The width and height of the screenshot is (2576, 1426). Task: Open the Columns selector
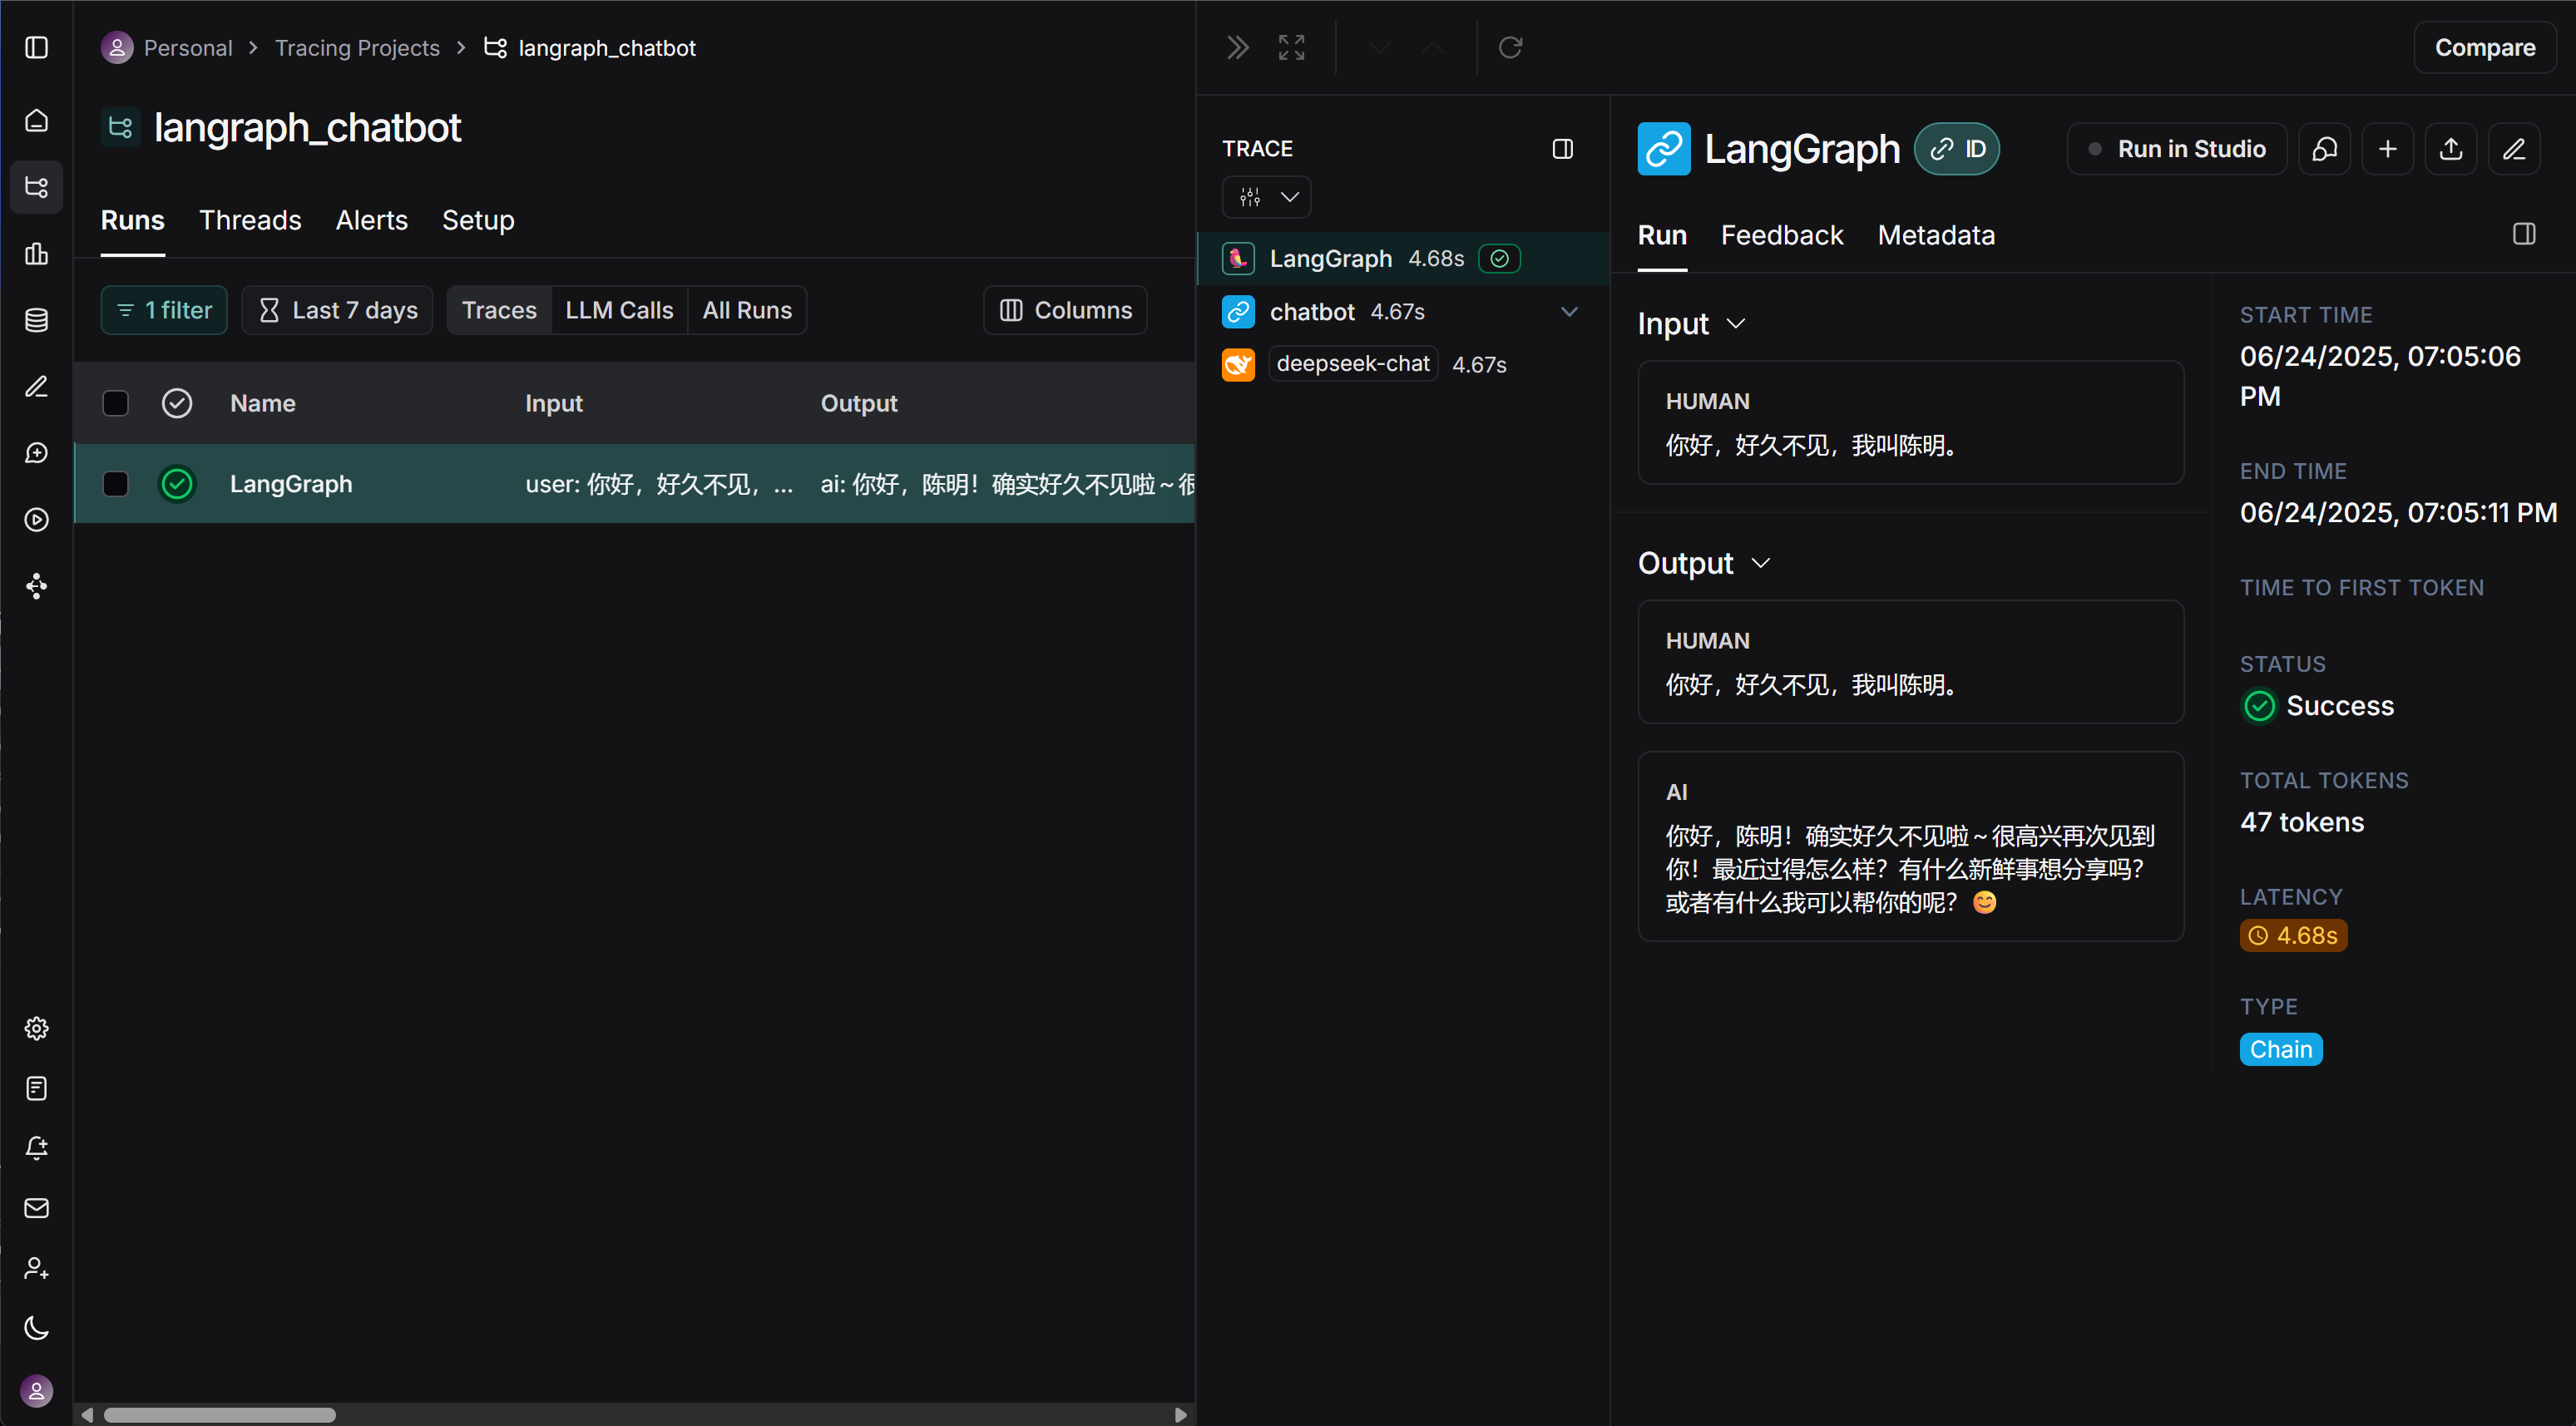coord(1065,310)
